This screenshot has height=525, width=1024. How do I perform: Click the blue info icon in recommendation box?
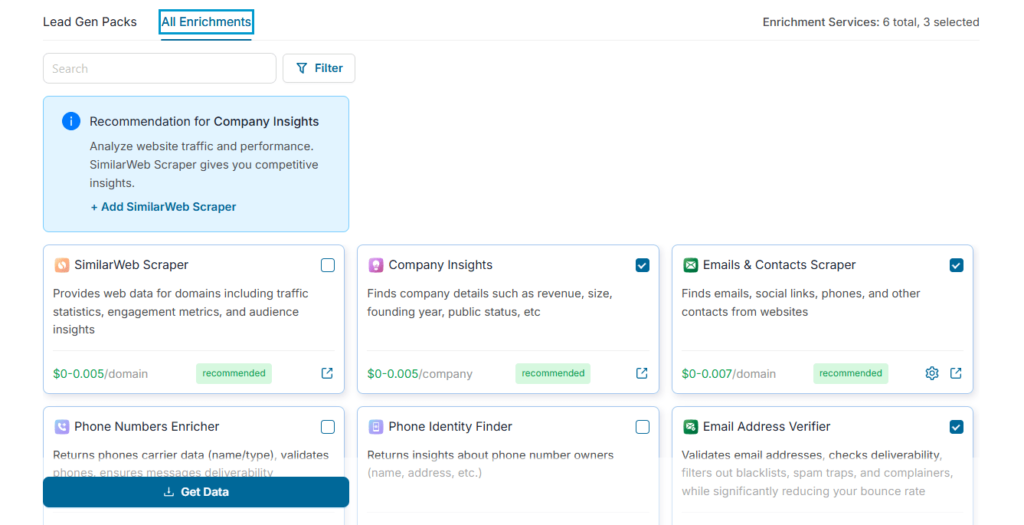point(71,121)
